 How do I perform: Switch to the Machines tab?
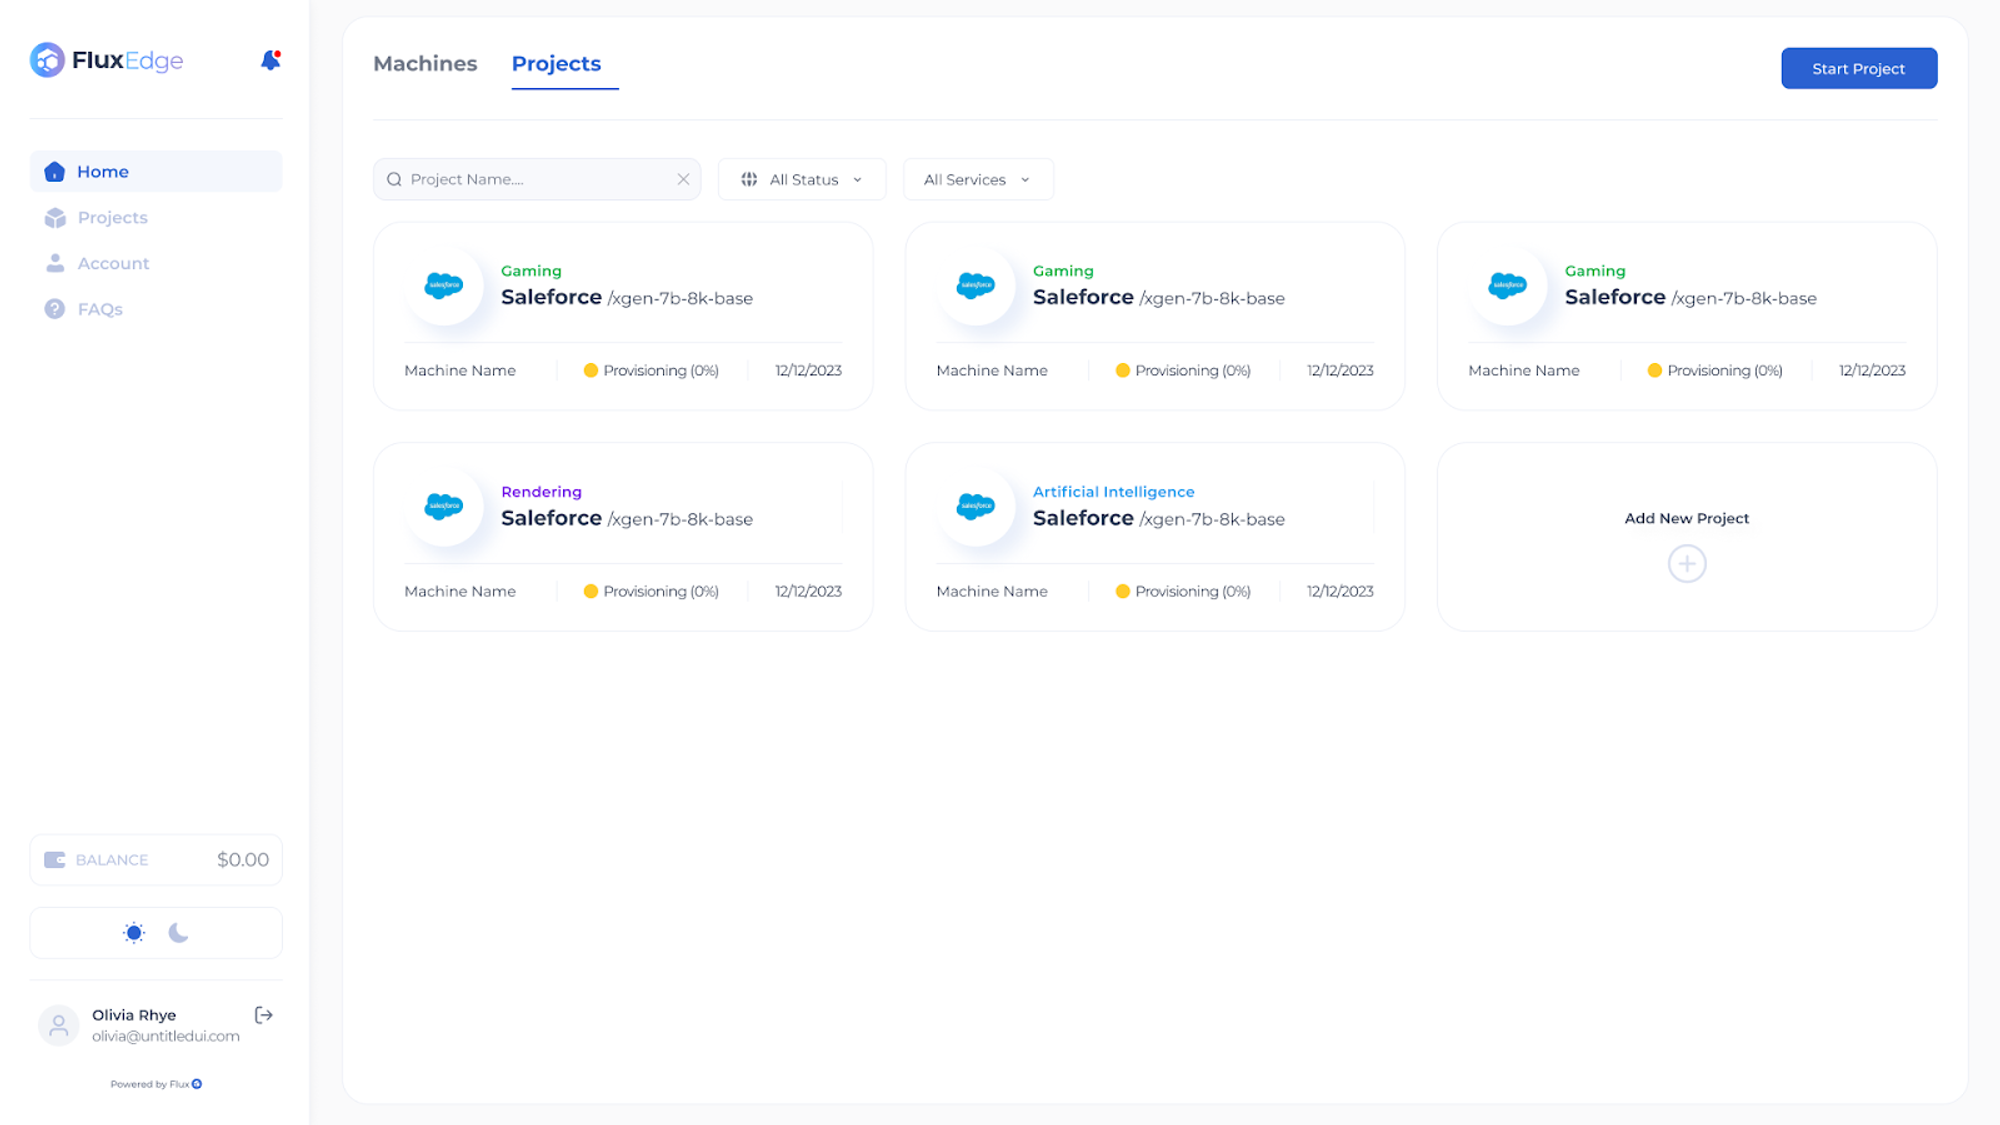[425, 64]
